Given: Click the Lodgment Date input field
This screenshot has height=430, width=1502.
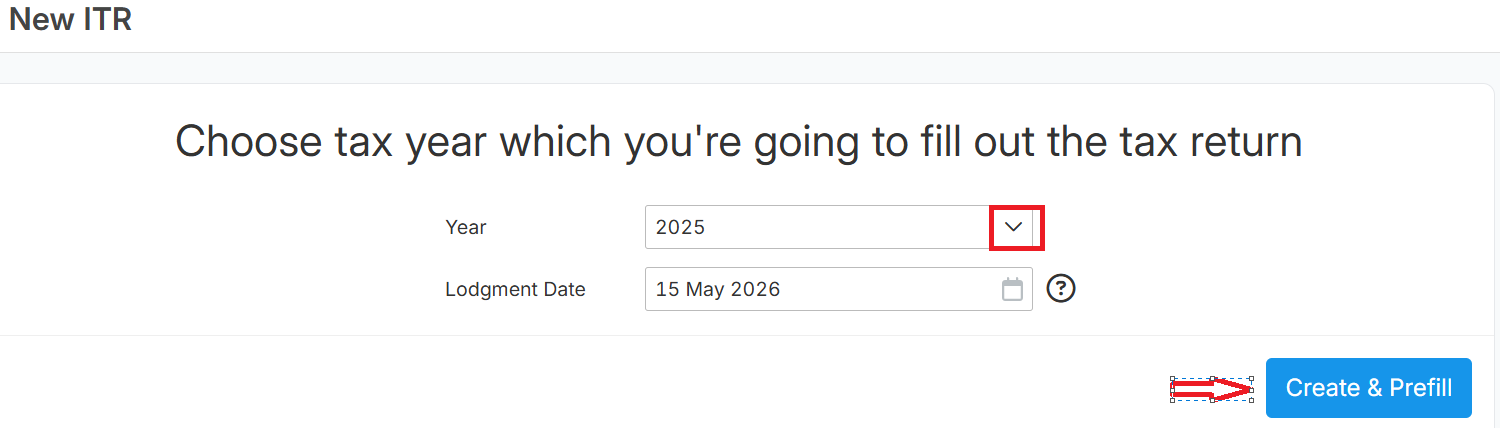Looking at the screenshot, I should 839,289.
